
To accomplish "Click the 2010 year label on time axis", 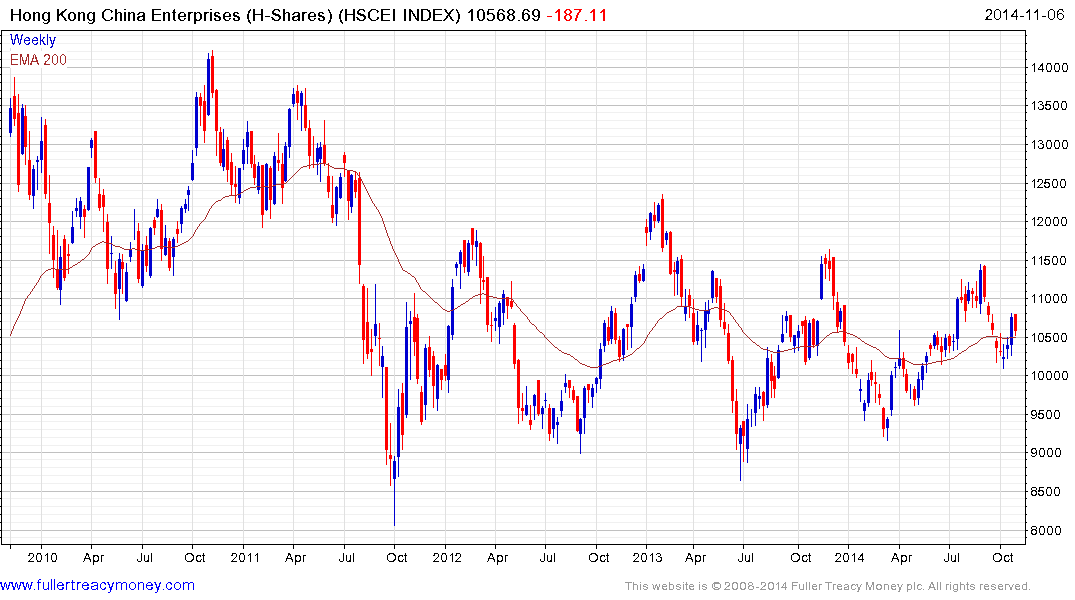I will point(42,557).
